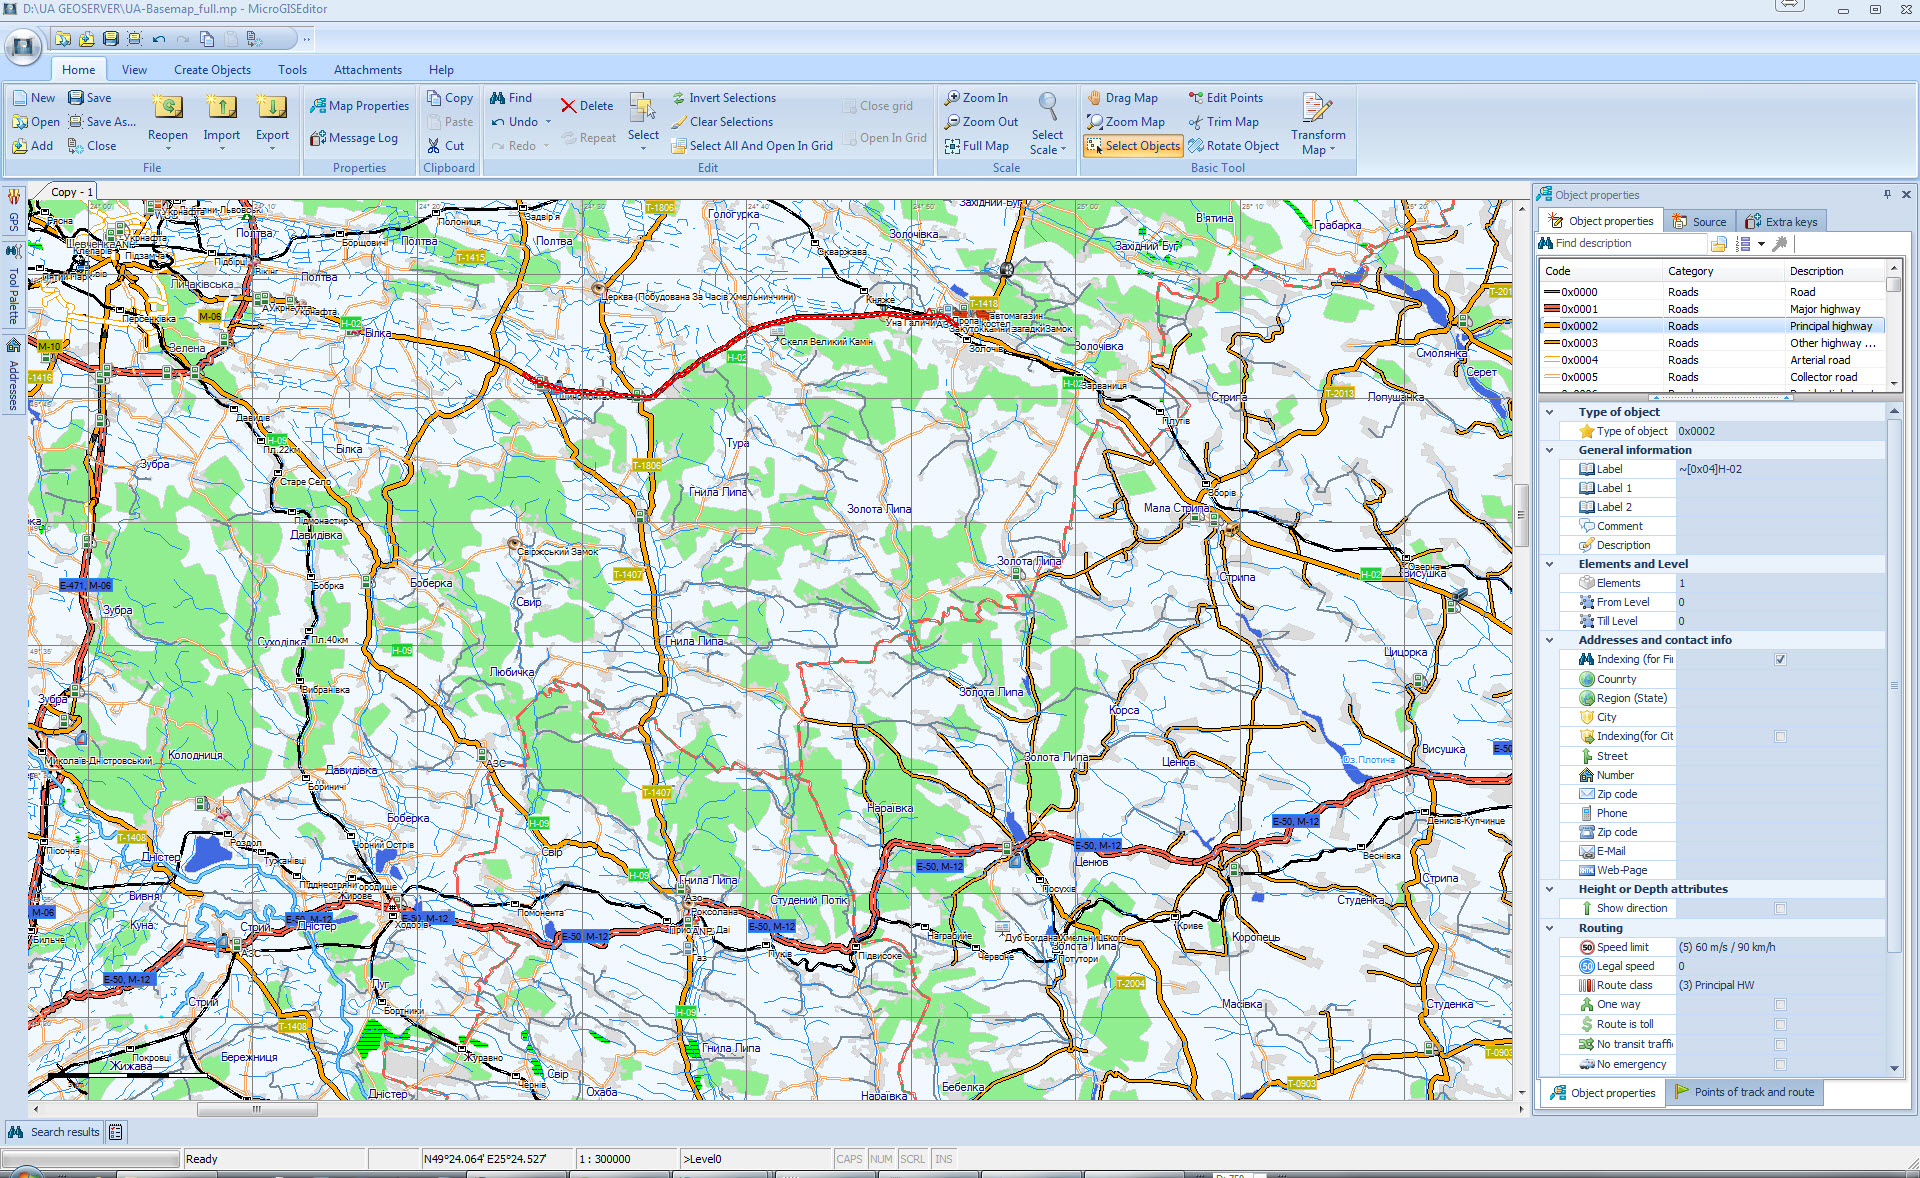Collapse the General information section
This screenshot has height=1178, width=1920.
[x=1550, y=450]
